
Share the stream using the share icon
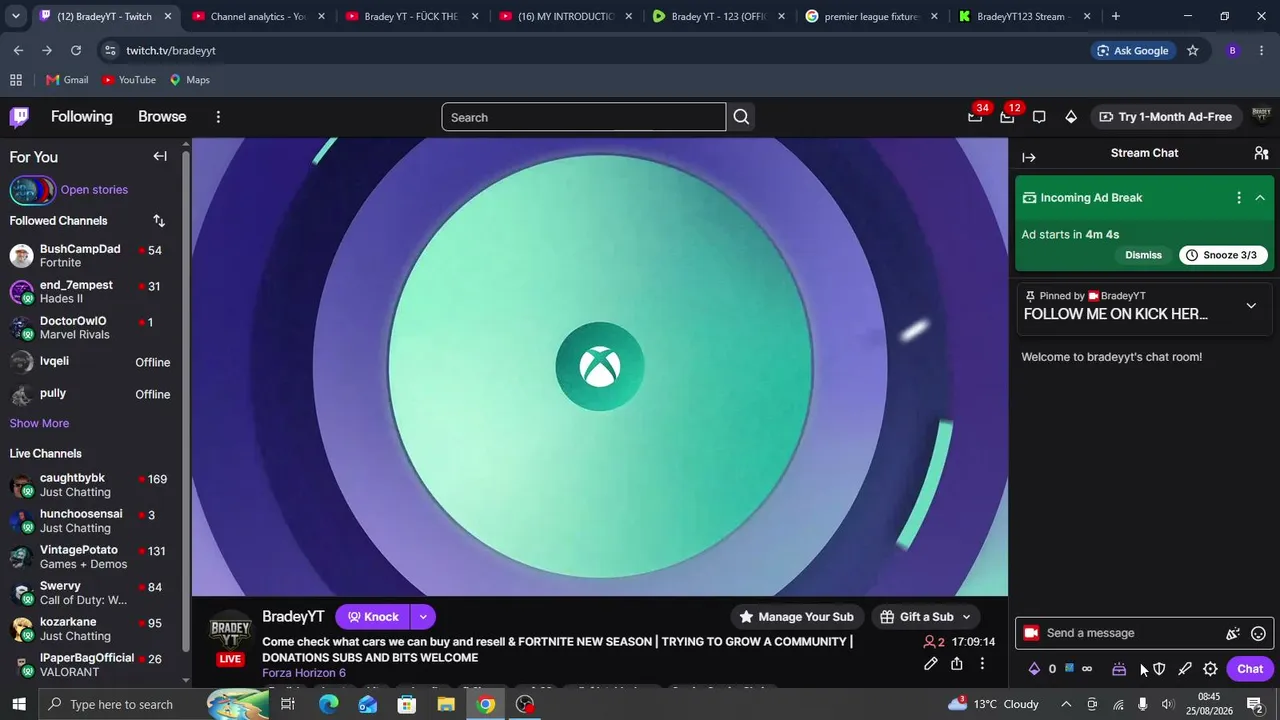tap(957, 664)
